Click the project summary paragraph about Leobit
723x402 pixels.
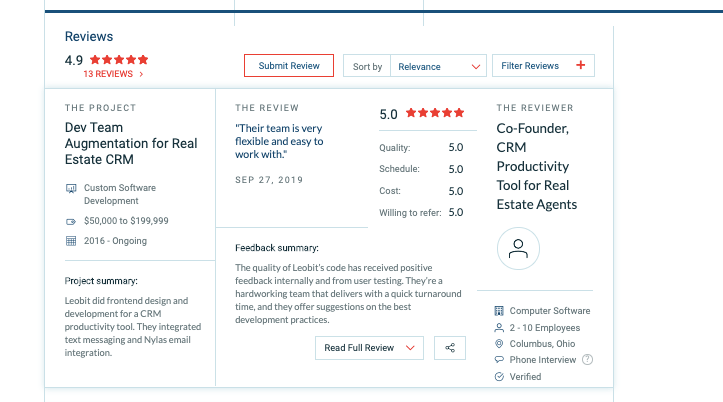click(133, 326)
